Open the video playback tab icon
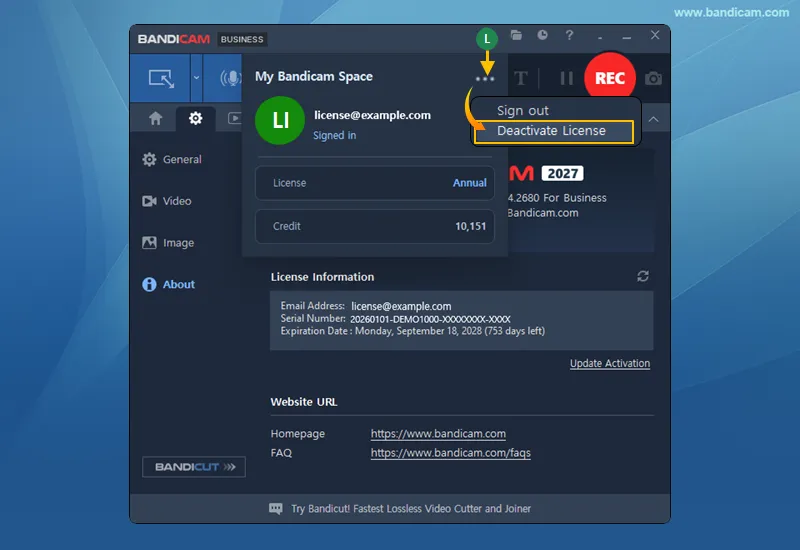The height and width of the screenshot is (550, 800). 234,118
